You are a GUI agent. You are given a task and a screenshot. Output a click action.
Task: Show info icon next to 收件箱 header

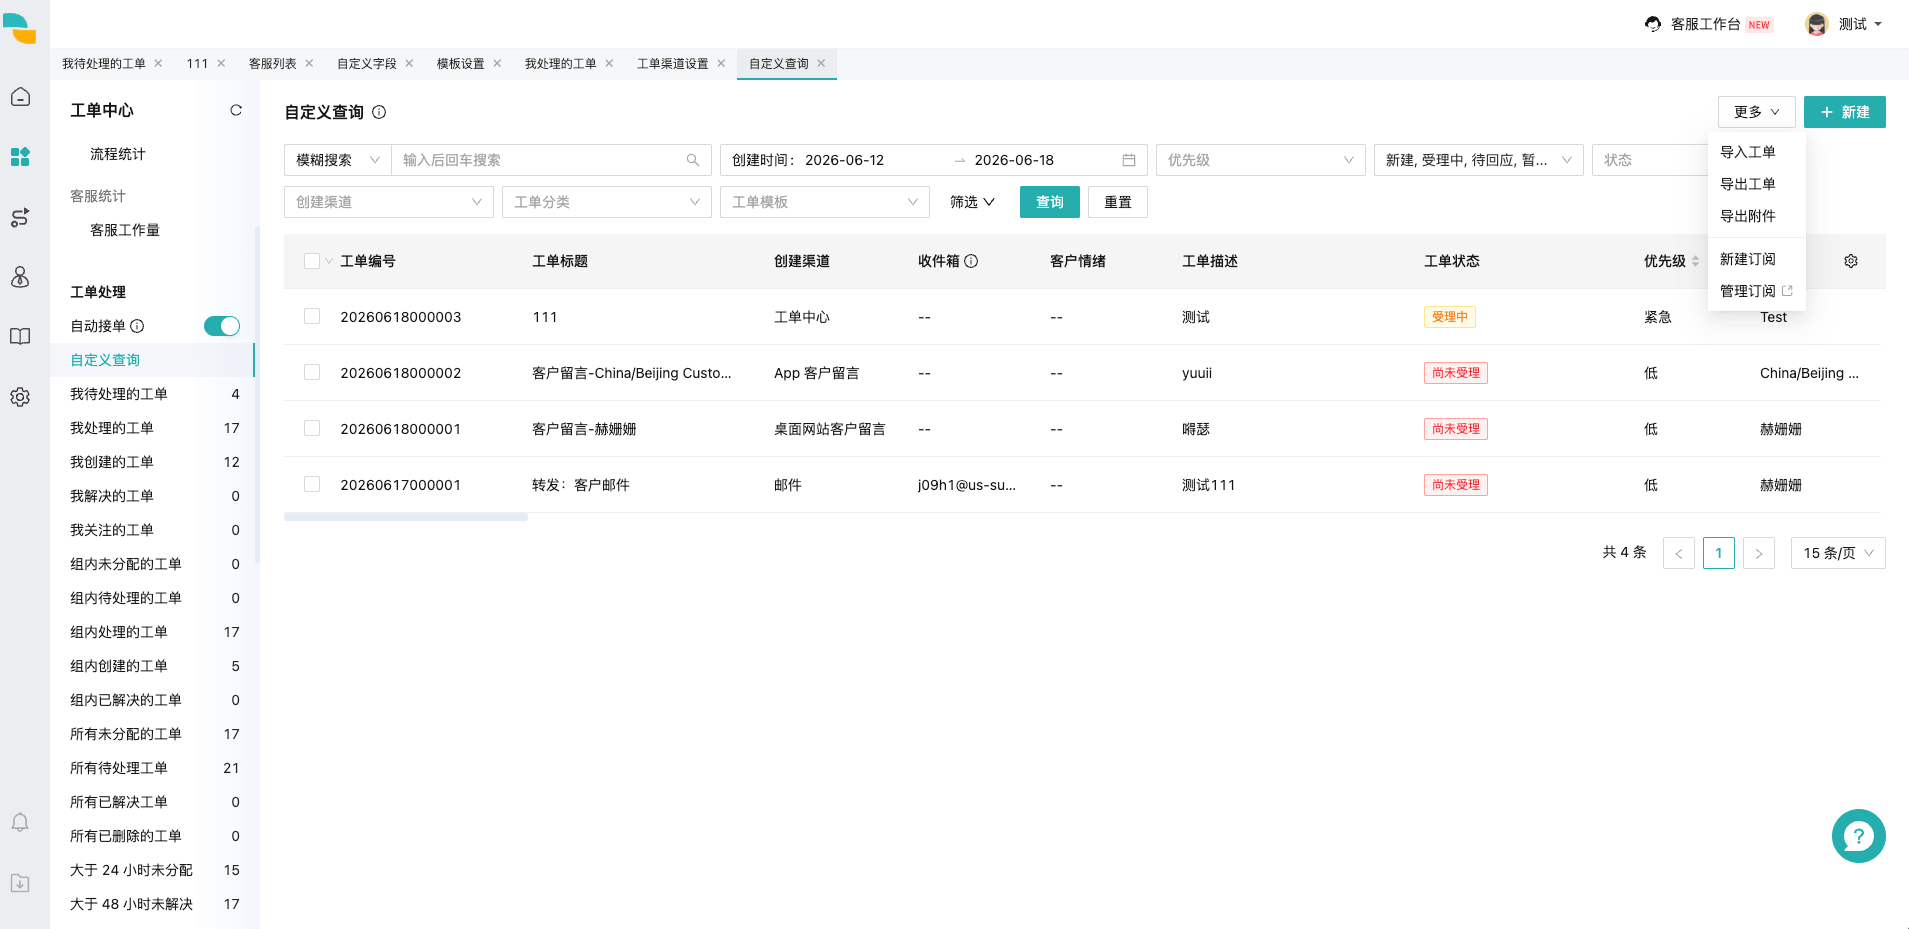tap(971, 261)
